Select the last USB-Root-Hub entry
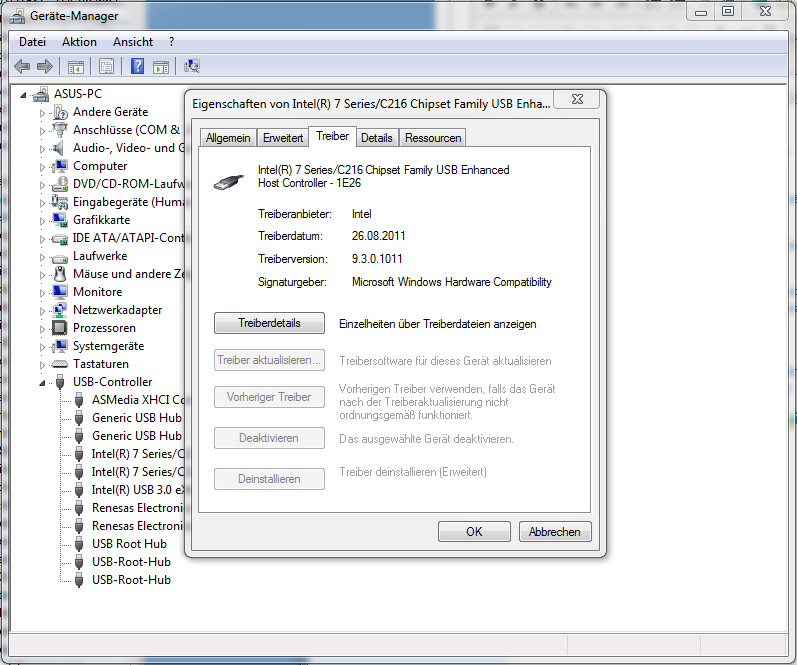Viewport: 797px width, 665px height. point(131,580)
